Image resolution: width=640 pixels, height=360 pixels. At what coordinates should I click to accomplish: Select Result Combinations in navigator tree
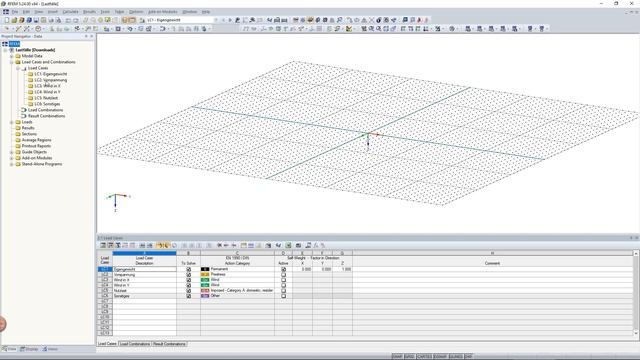[47, 116]
